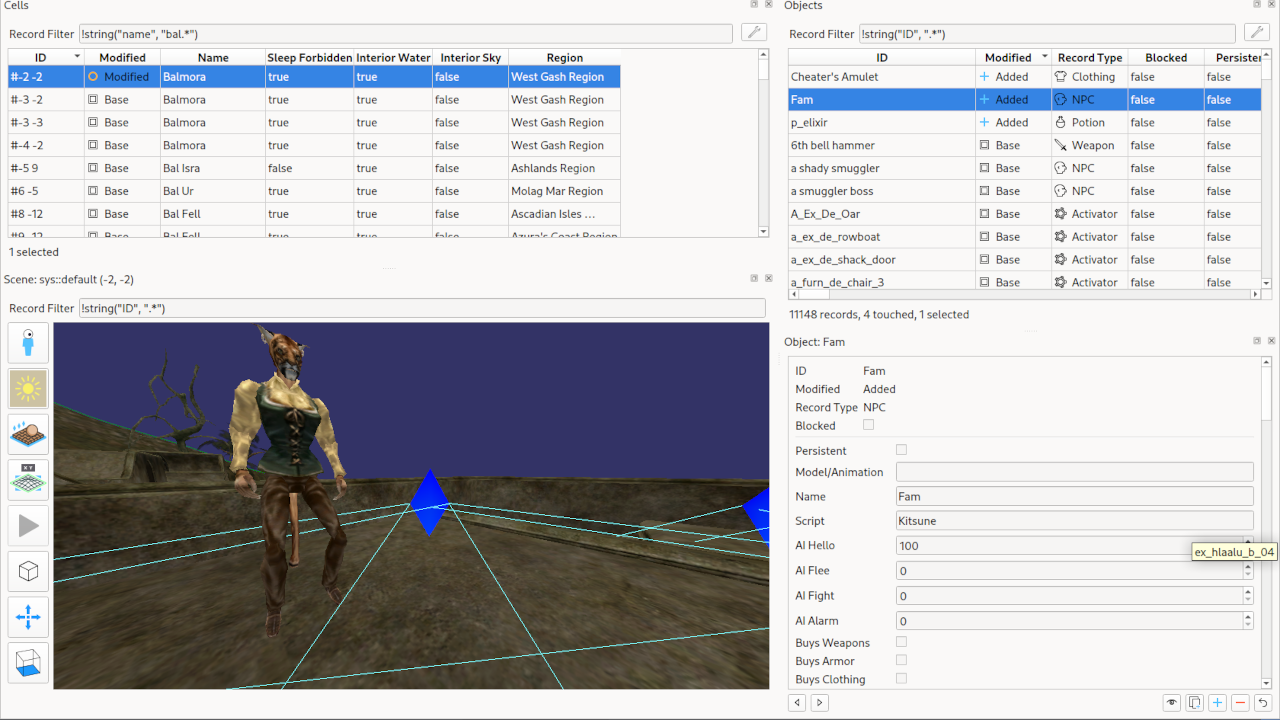
Task: Click the Interior Sky column header
Action: (x=470, y=57)
